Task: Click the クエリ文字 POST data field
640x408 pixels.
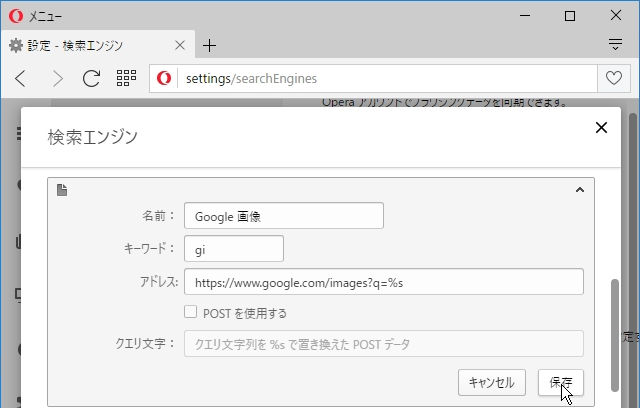Action: [x=384, y=344]
